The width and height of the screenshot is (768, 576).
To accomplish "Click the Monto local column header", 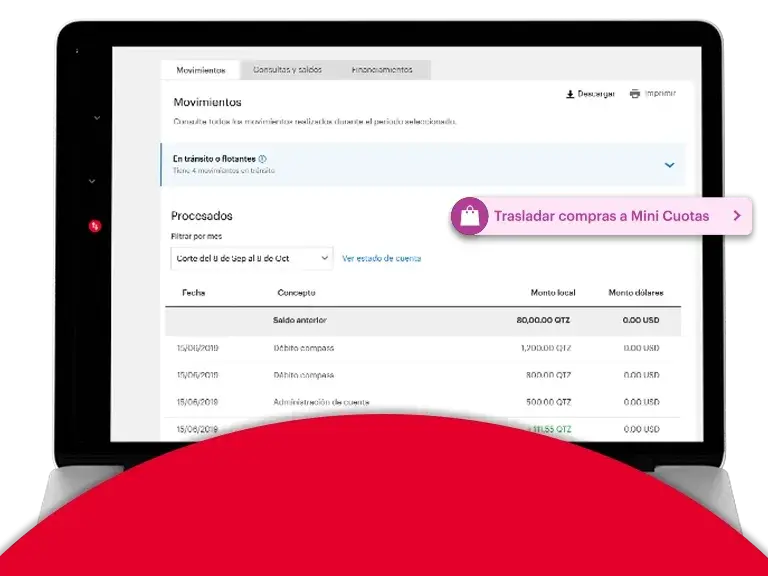I will tap(553, 292).
